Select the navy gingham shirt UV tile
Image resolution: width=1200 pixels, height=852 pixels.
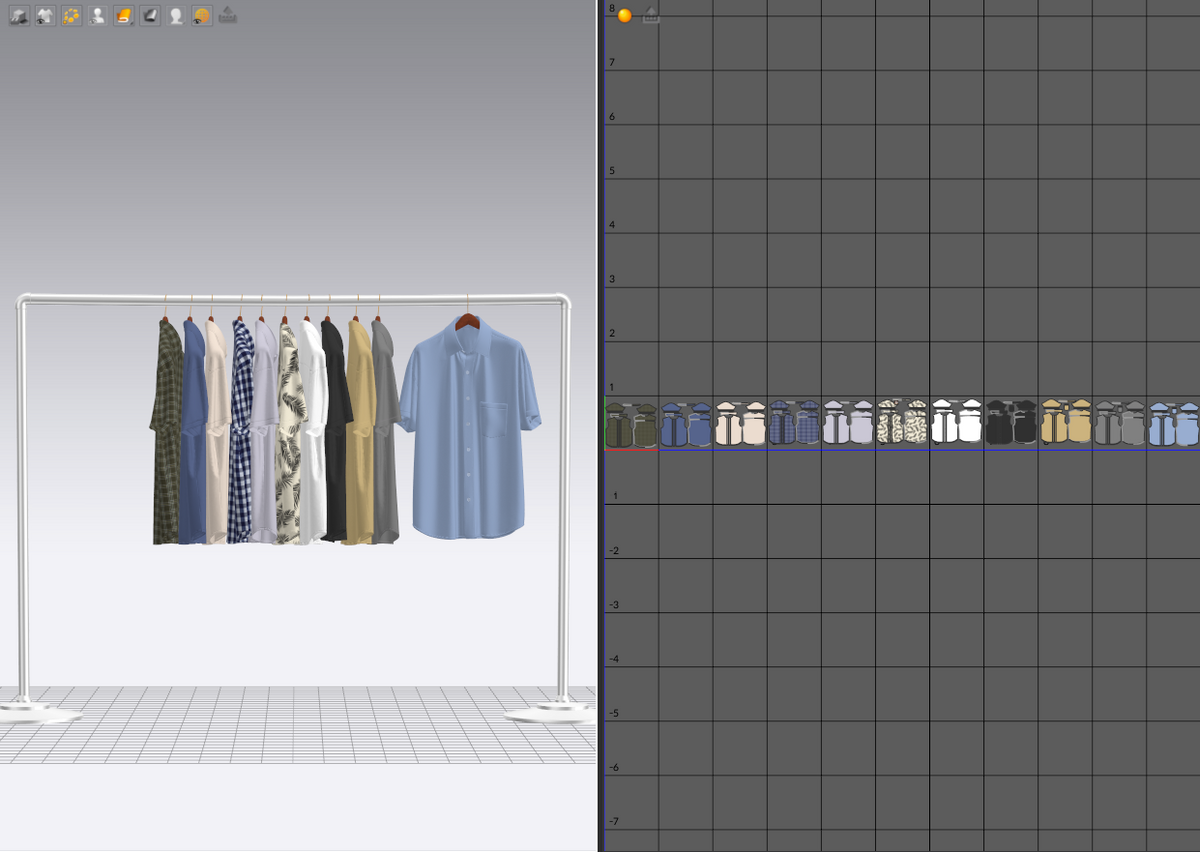coord(794,423)
